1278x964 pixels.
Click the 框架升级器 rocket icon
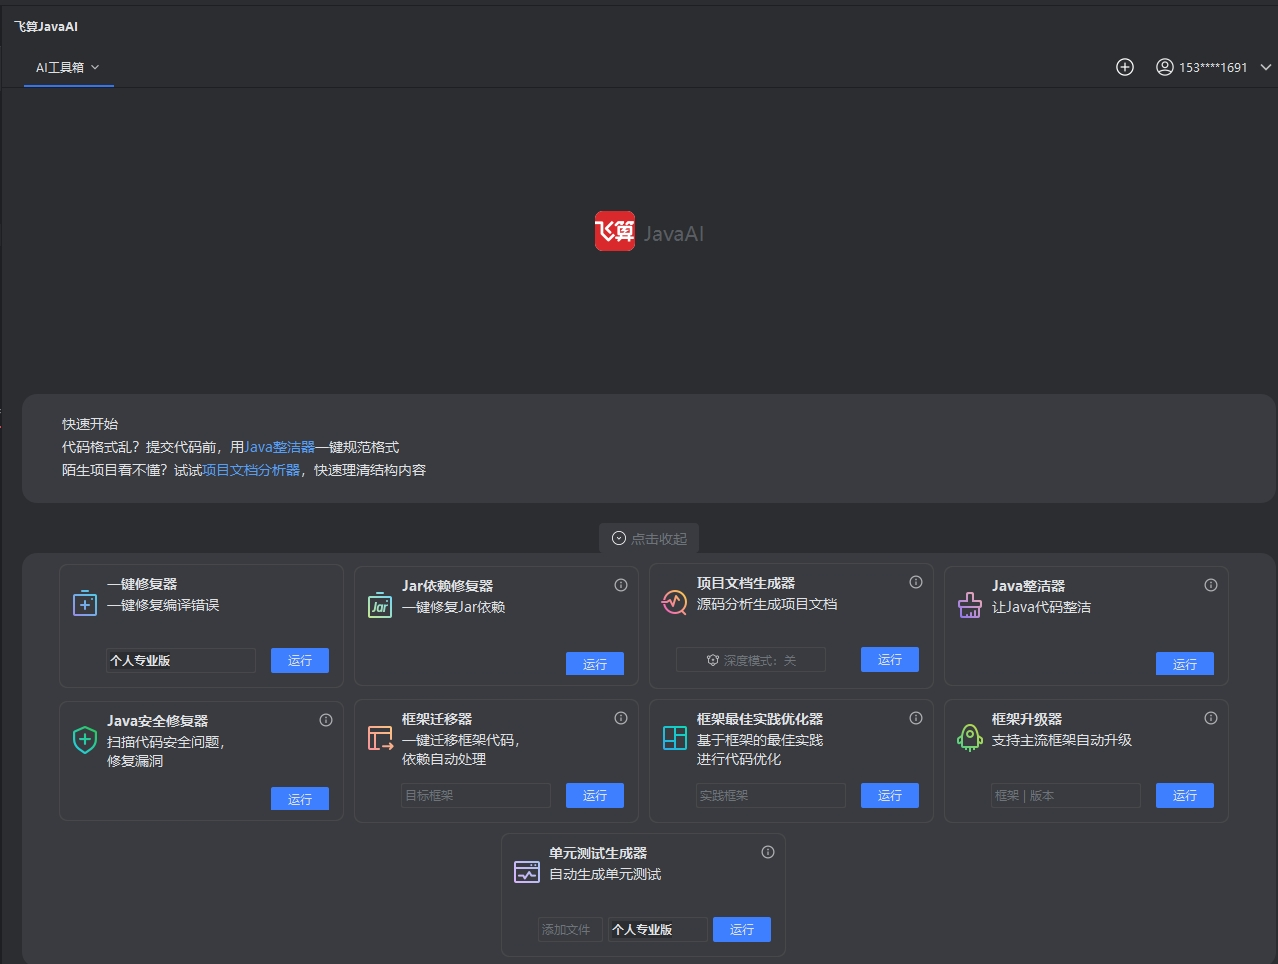click(x=970, y=738)
